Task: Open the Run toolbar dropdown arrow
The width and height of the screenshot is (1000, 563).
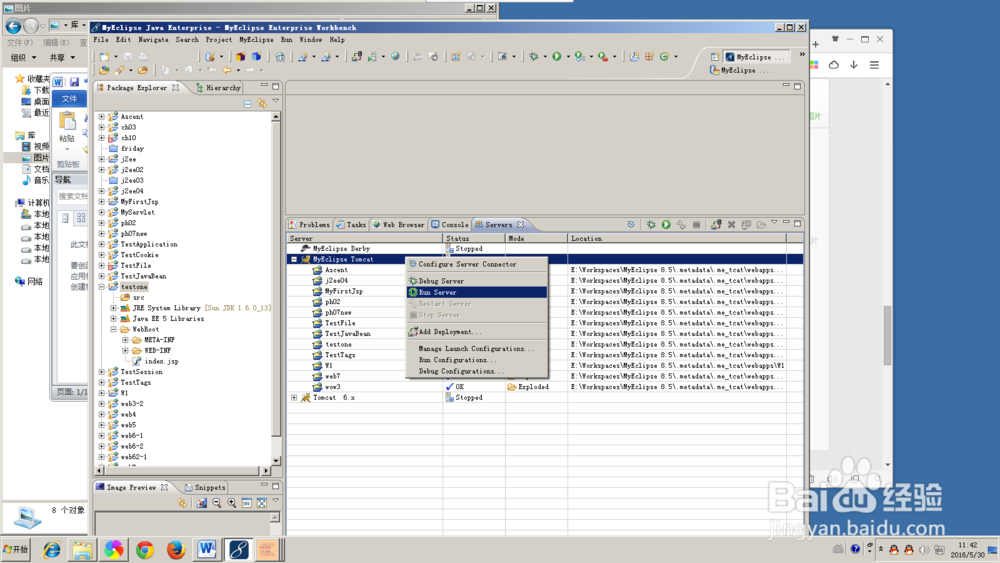Action: 568,57
